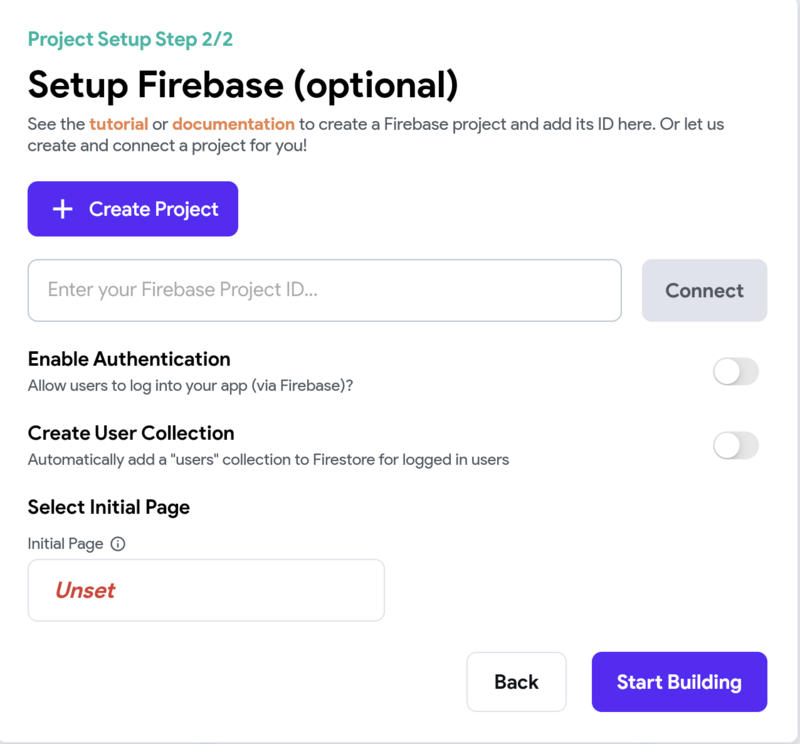
Task: Click the Connect button
Action: tap(704, 291)
